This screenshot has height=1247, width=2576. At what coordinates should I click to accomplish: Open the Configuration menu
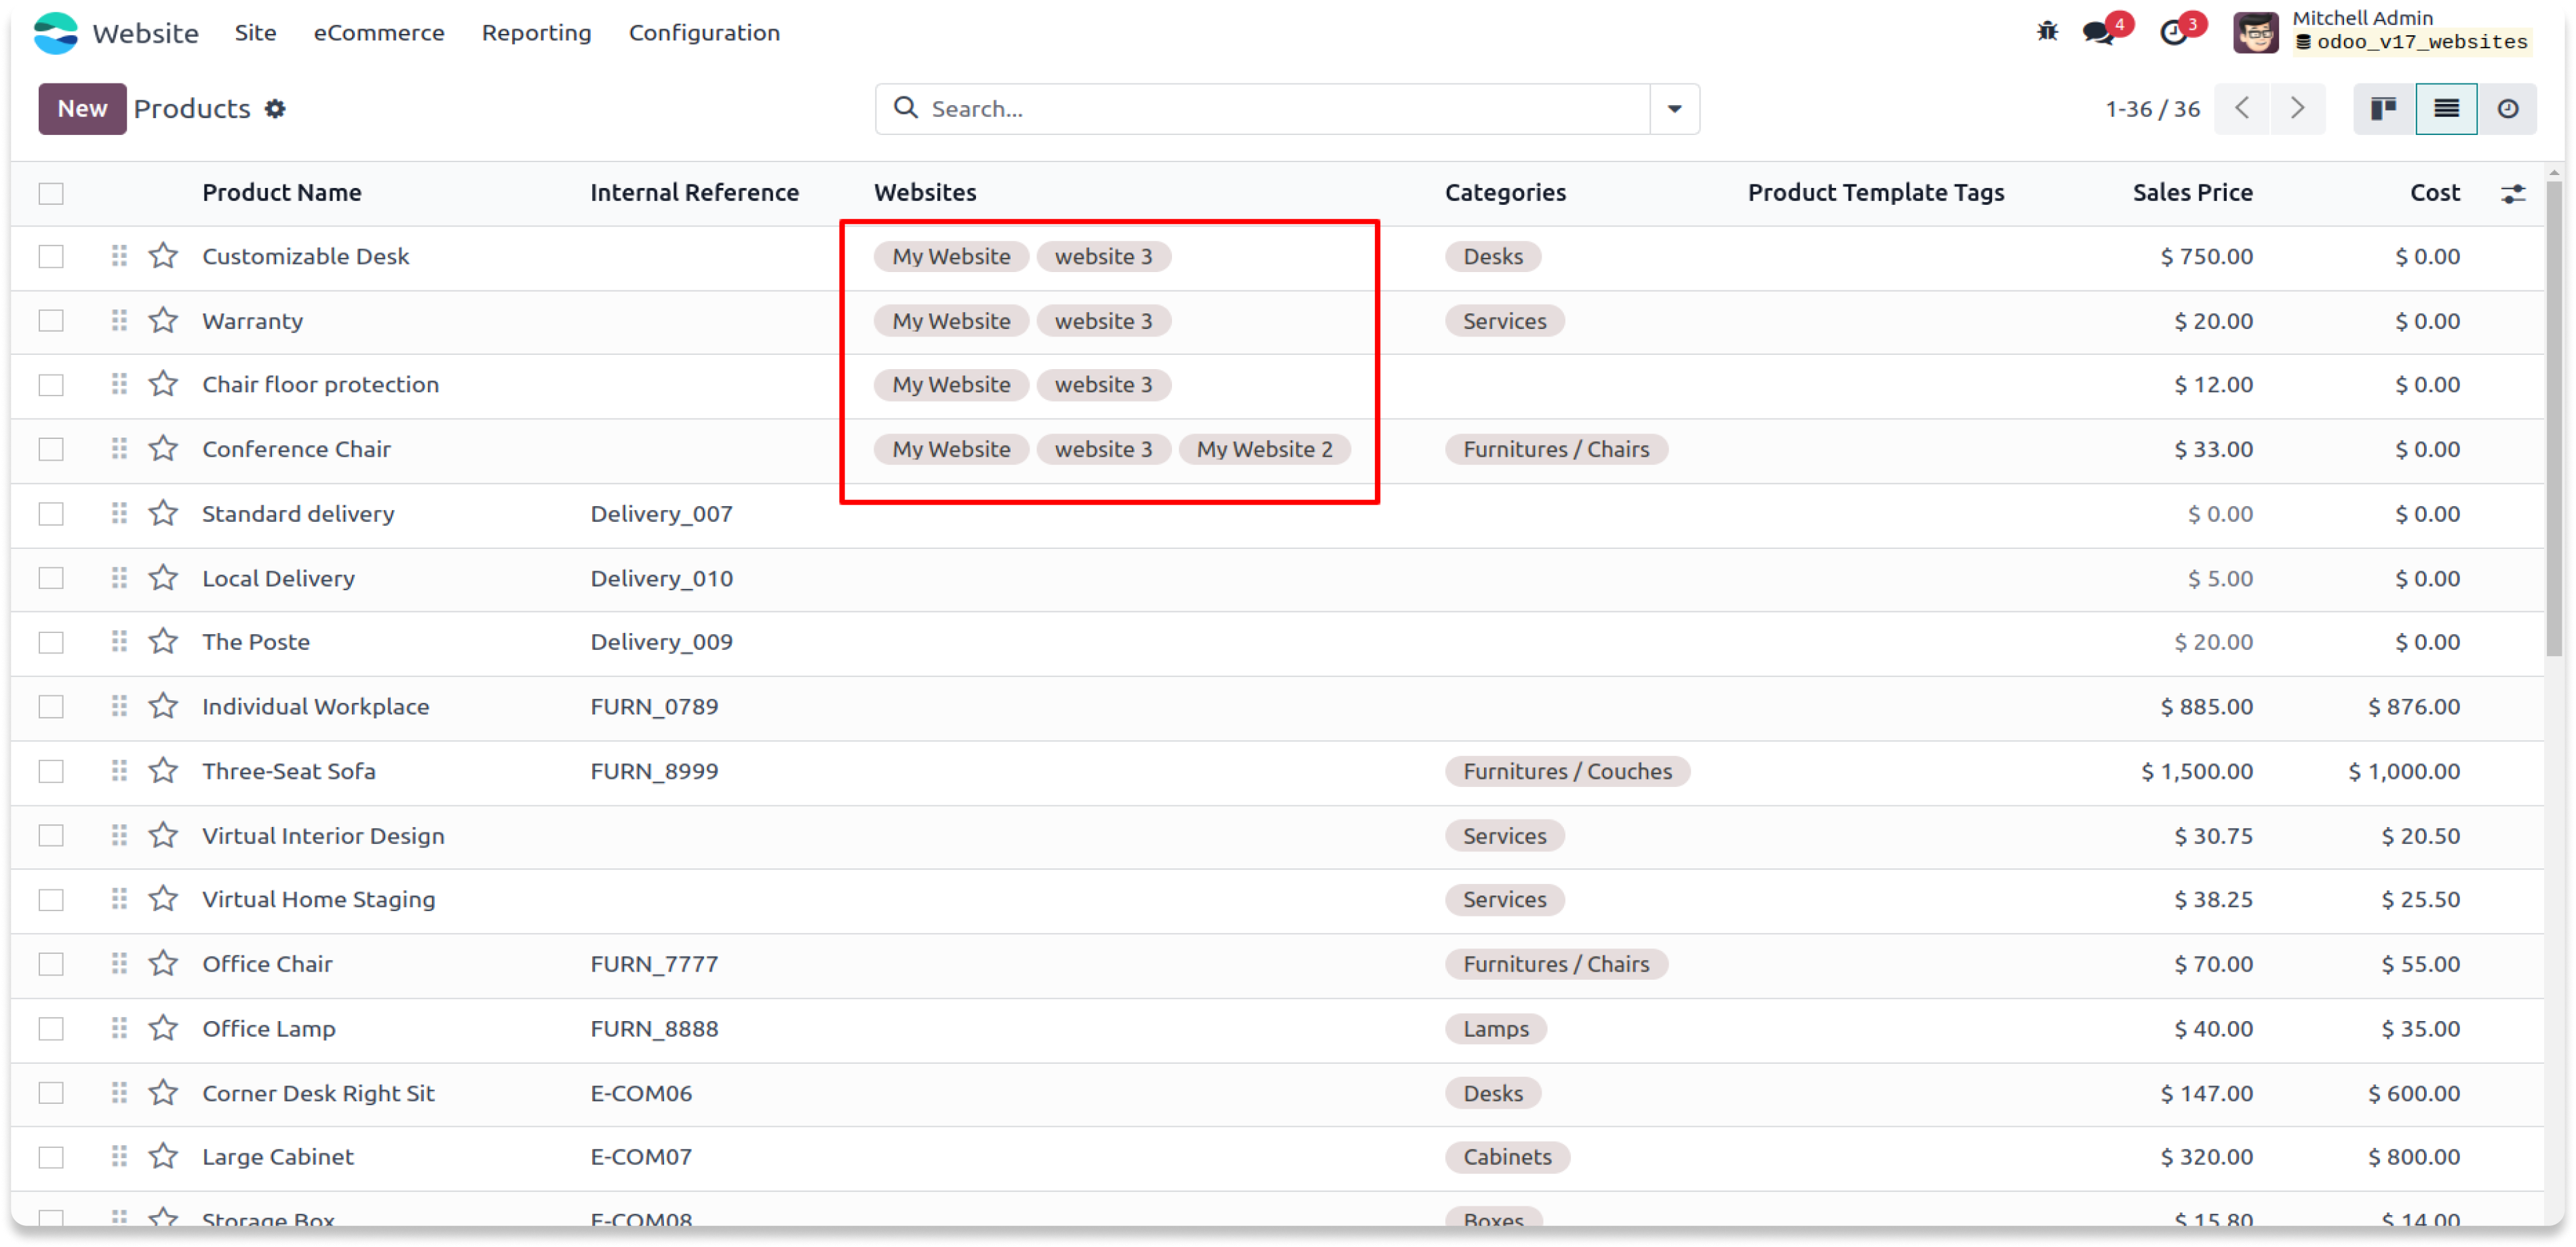click(703, 33)
